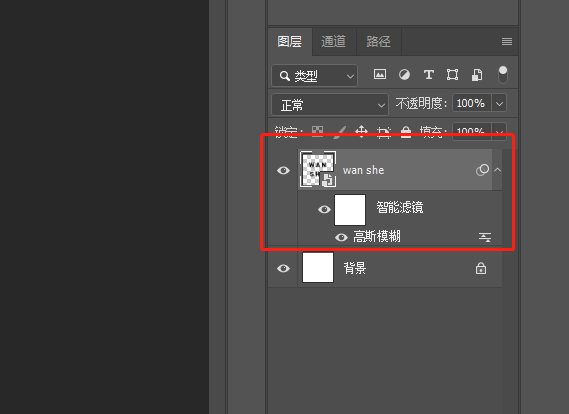Select the 智能滤镜 filter mask thumbnail
Screen dimensions: 569x414
pyautogui.click(x=350, y=210)
